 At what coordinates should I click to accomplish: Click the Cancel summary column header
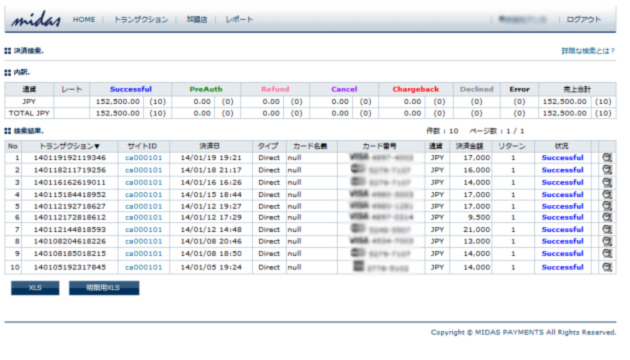344,89
